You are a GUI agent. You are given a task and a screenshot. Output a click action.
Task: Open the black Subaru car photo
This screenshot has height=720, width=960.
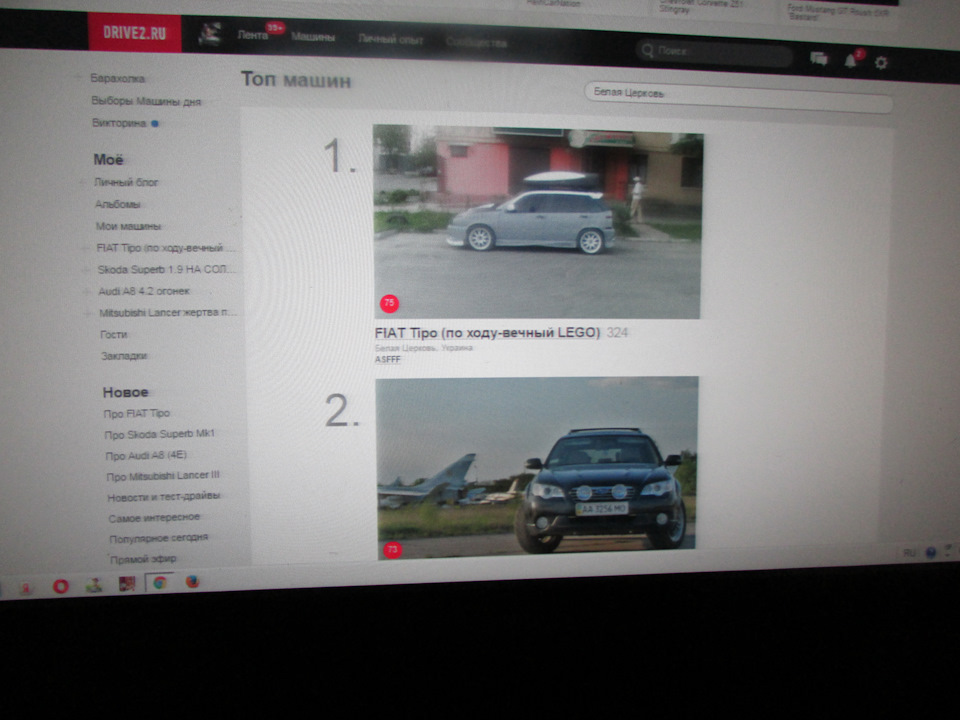(536, 467)
